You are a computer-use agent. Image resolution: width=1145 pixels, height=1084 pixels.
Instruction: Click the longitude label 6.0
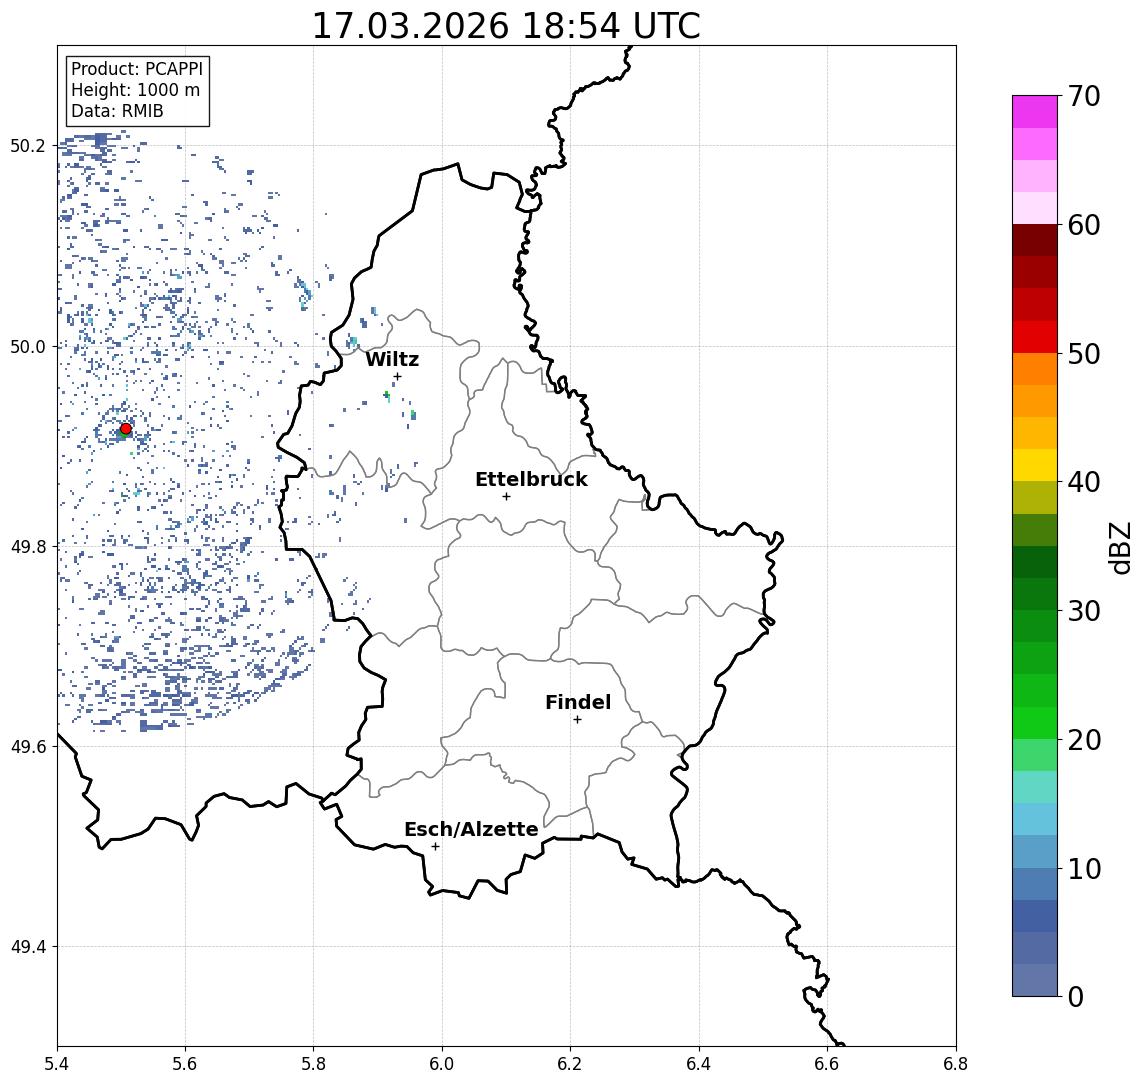pos(442,1064)
